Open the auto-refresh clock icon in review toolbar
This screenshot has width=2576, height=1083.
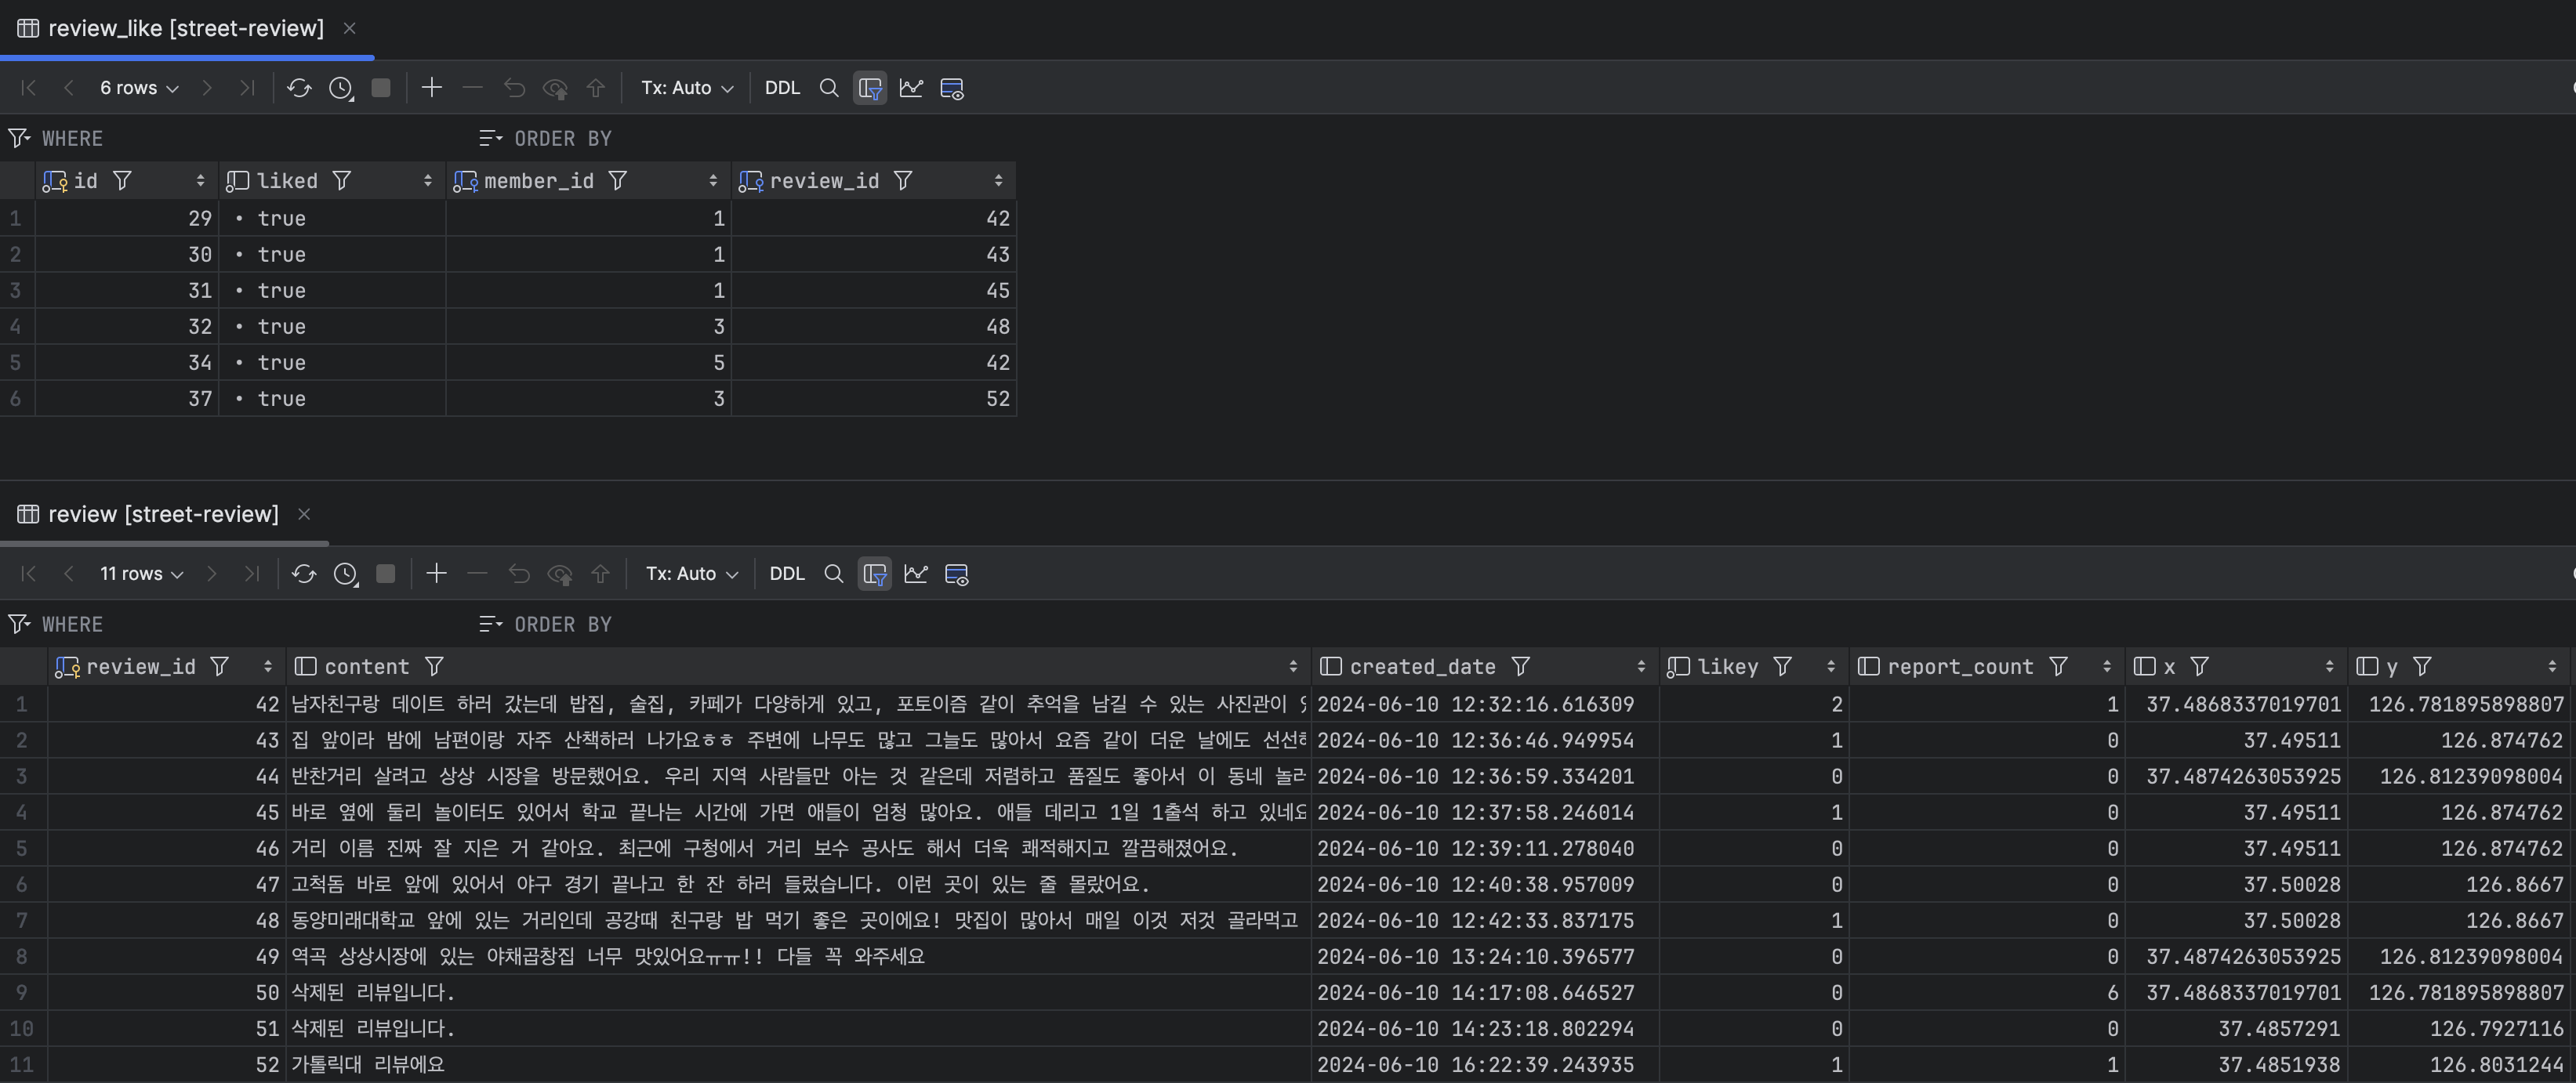[345, 574]
